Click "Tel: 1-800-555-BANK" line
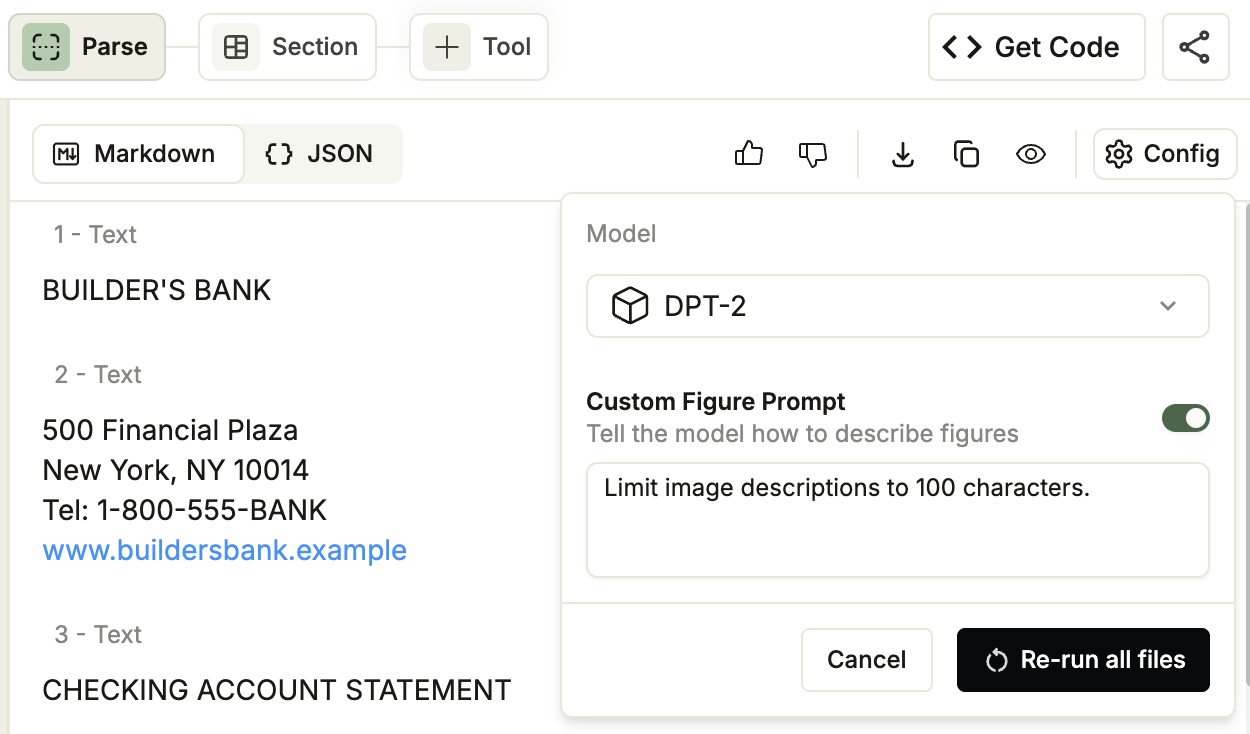The image size is (1250, 734). click(x=185, y=510)
